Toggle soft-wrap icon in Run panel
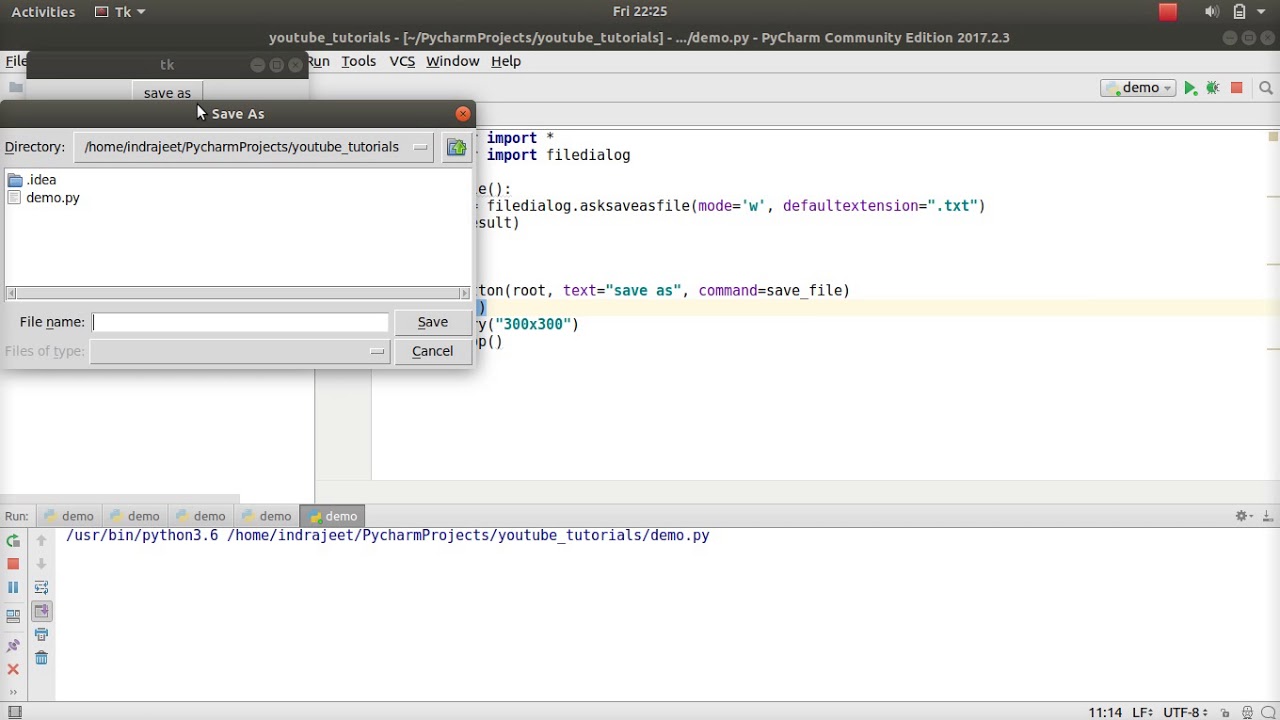Image resolution: width=1280 pixels, height=720 pixels. coord(41,588)
